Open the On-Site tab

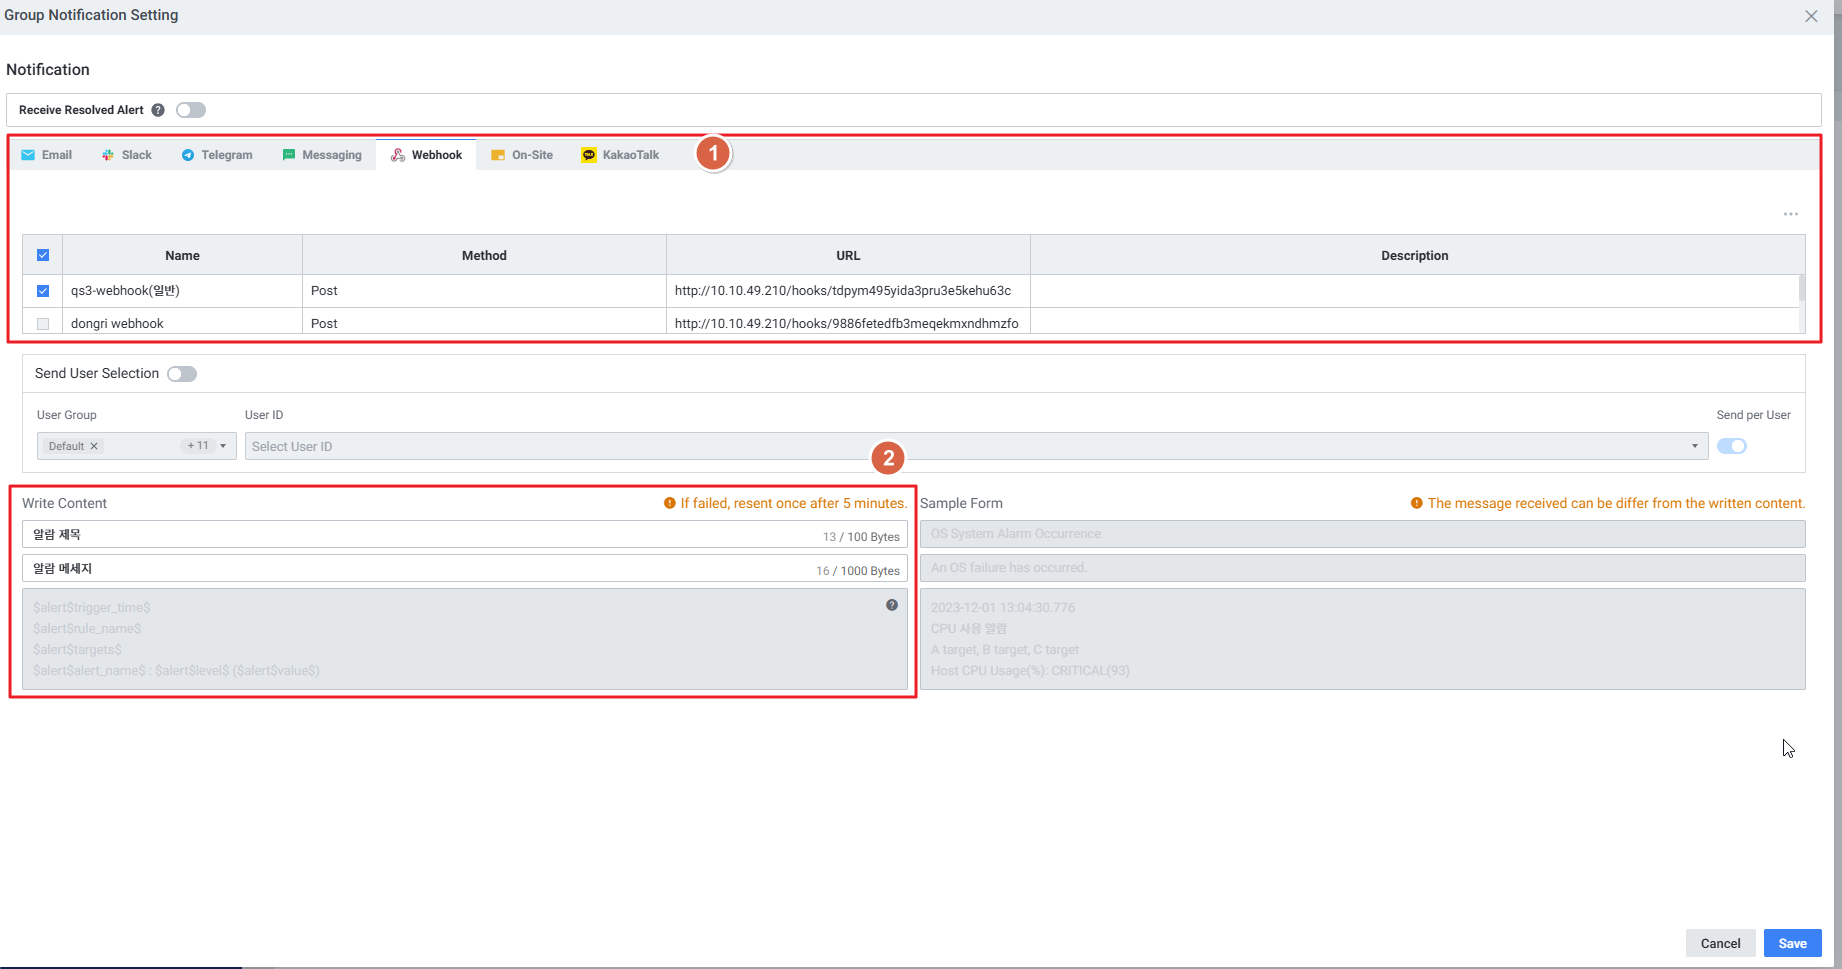[522, 155]
